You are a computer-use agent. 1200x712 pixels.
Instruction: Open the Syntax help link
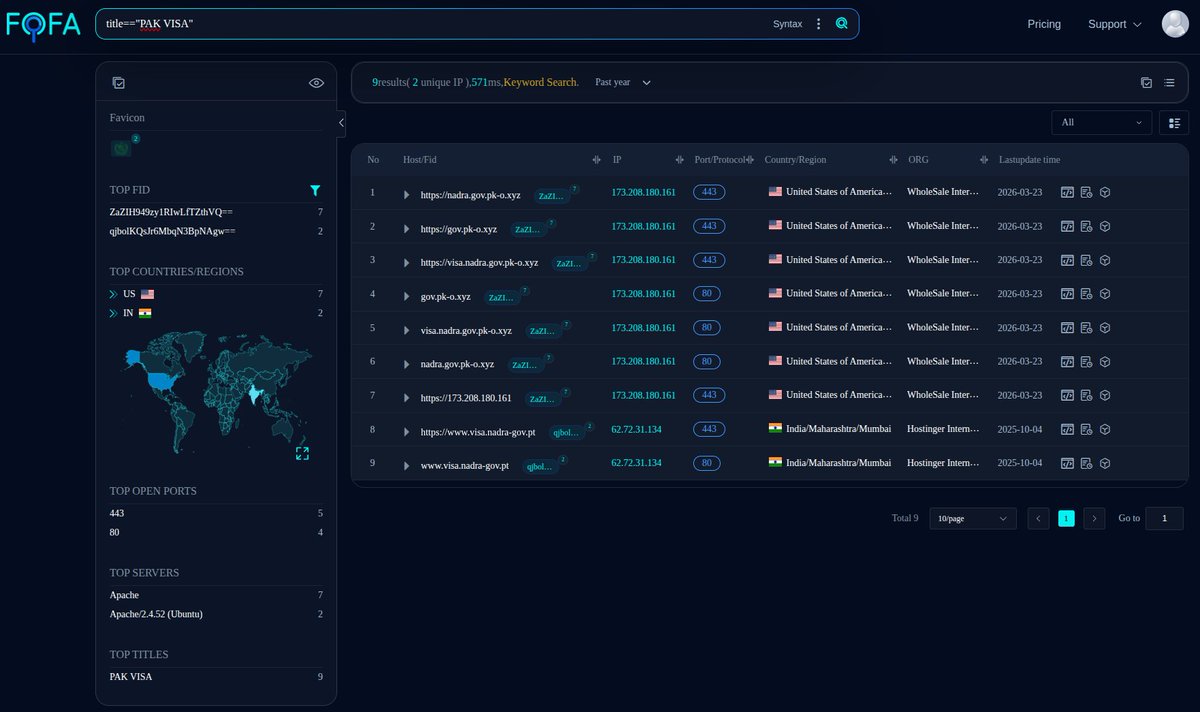point(787,24)
